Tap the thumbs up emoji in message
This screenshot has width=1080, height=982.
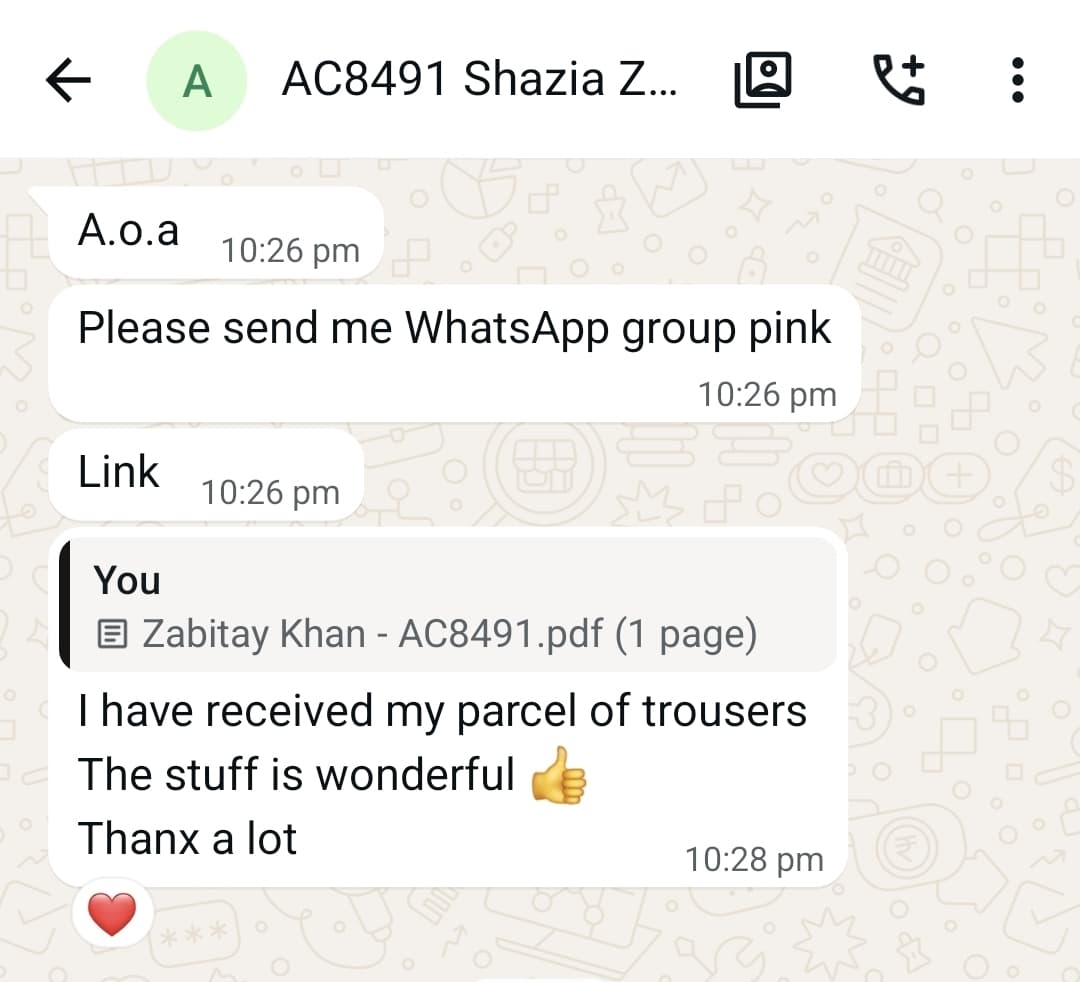[x=559, y=775]
